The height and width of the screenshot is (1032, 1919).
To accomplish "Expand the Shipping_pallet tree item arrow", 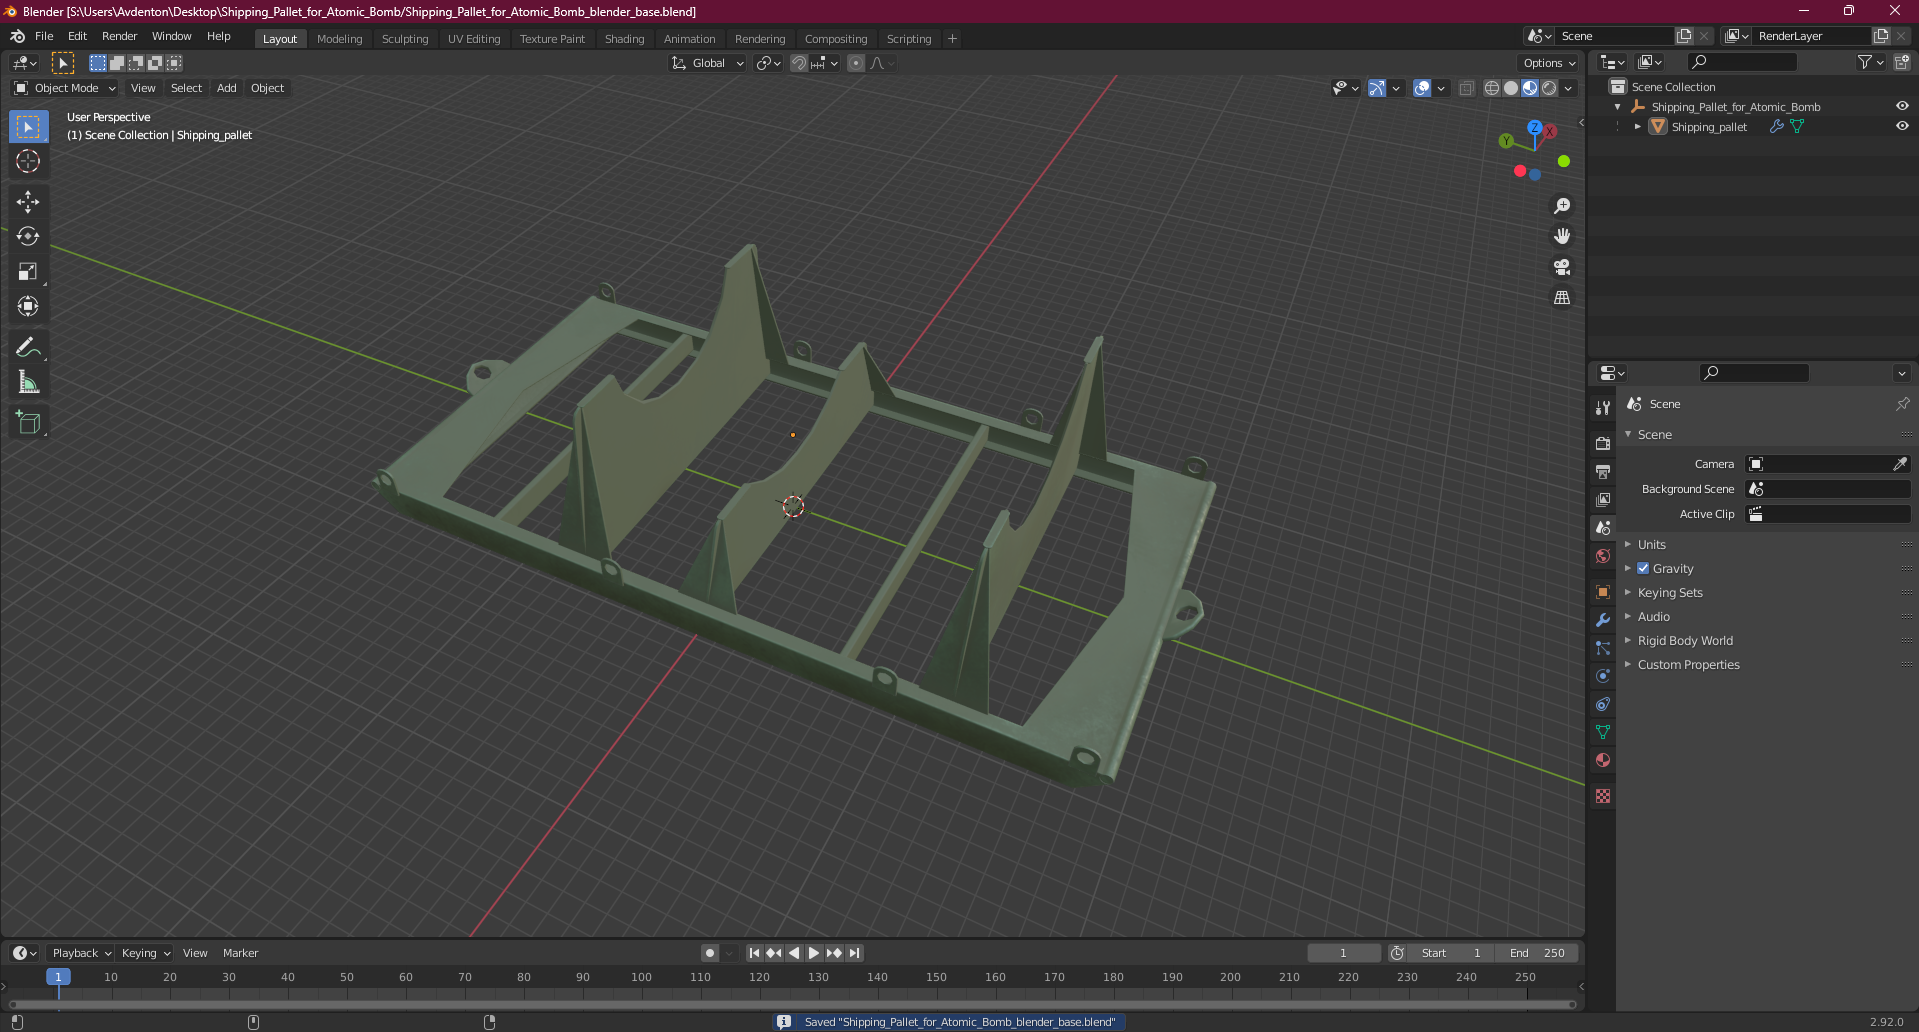I will coord(1637,126).
